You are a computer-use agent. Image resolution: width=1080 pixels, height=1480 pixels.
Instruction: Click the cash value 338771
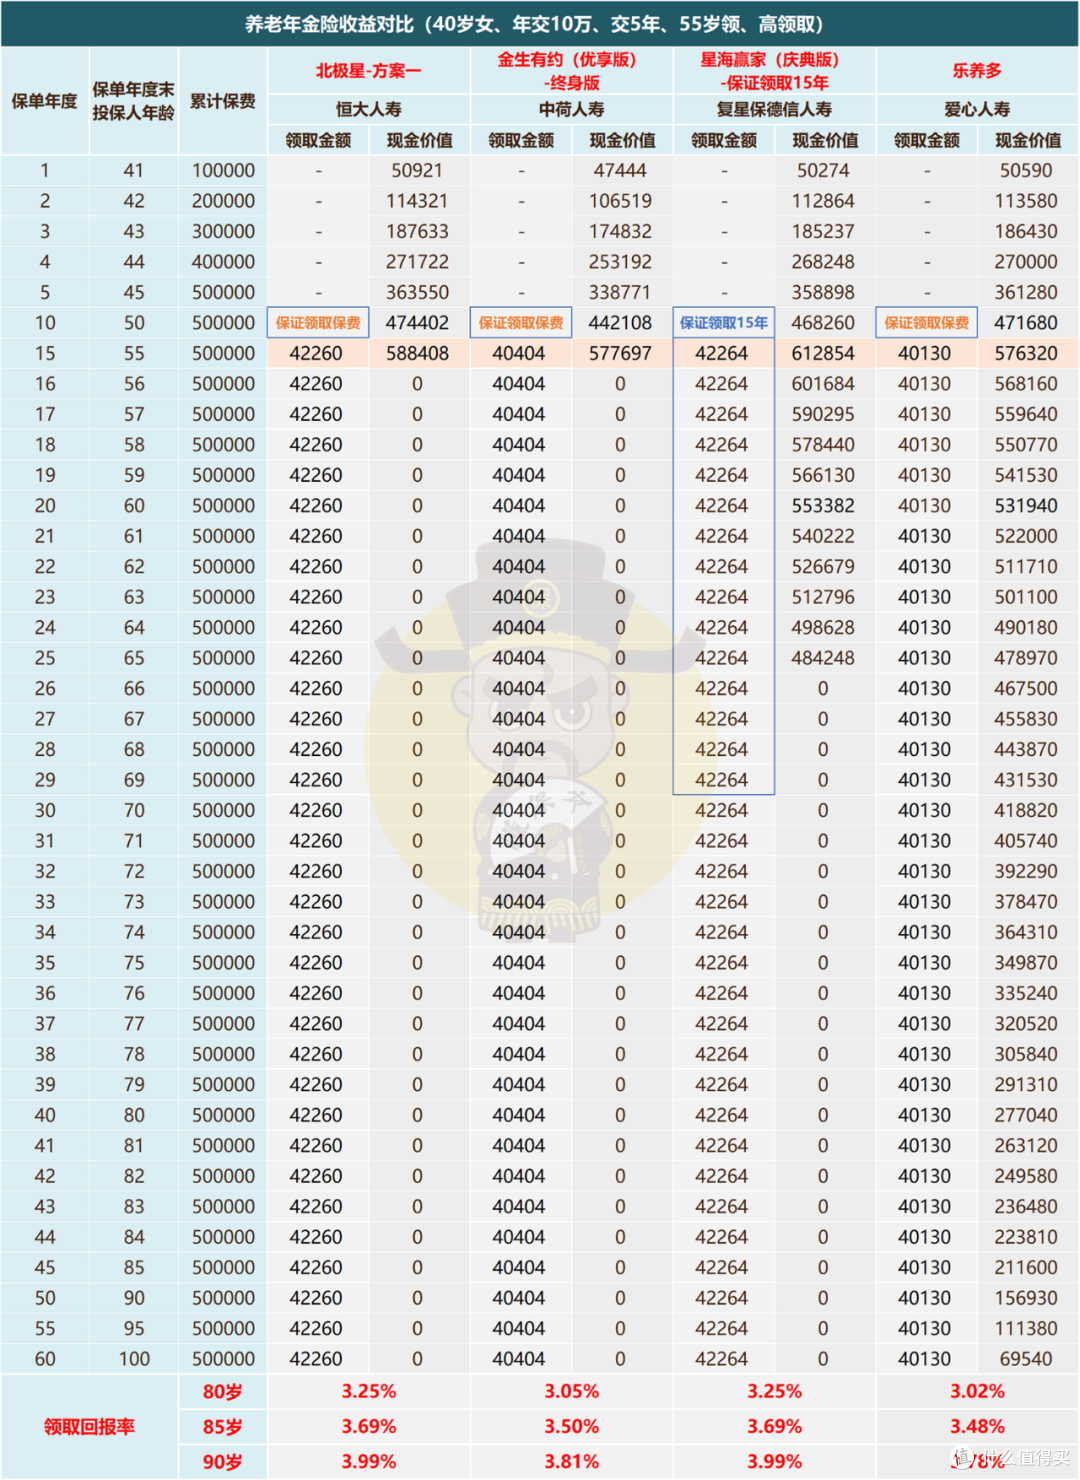[620, 293]
